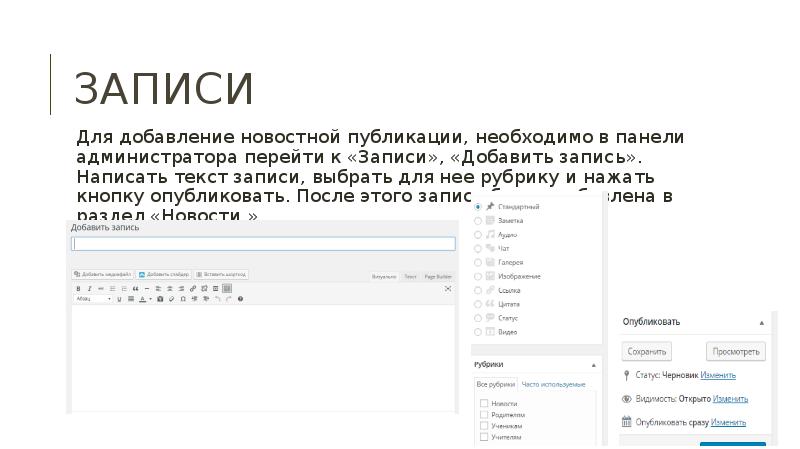Image resolution: width=800 pixels, height=449 pixels.
Task: Insert link with chain icon
Action: [x=192, y=288]
